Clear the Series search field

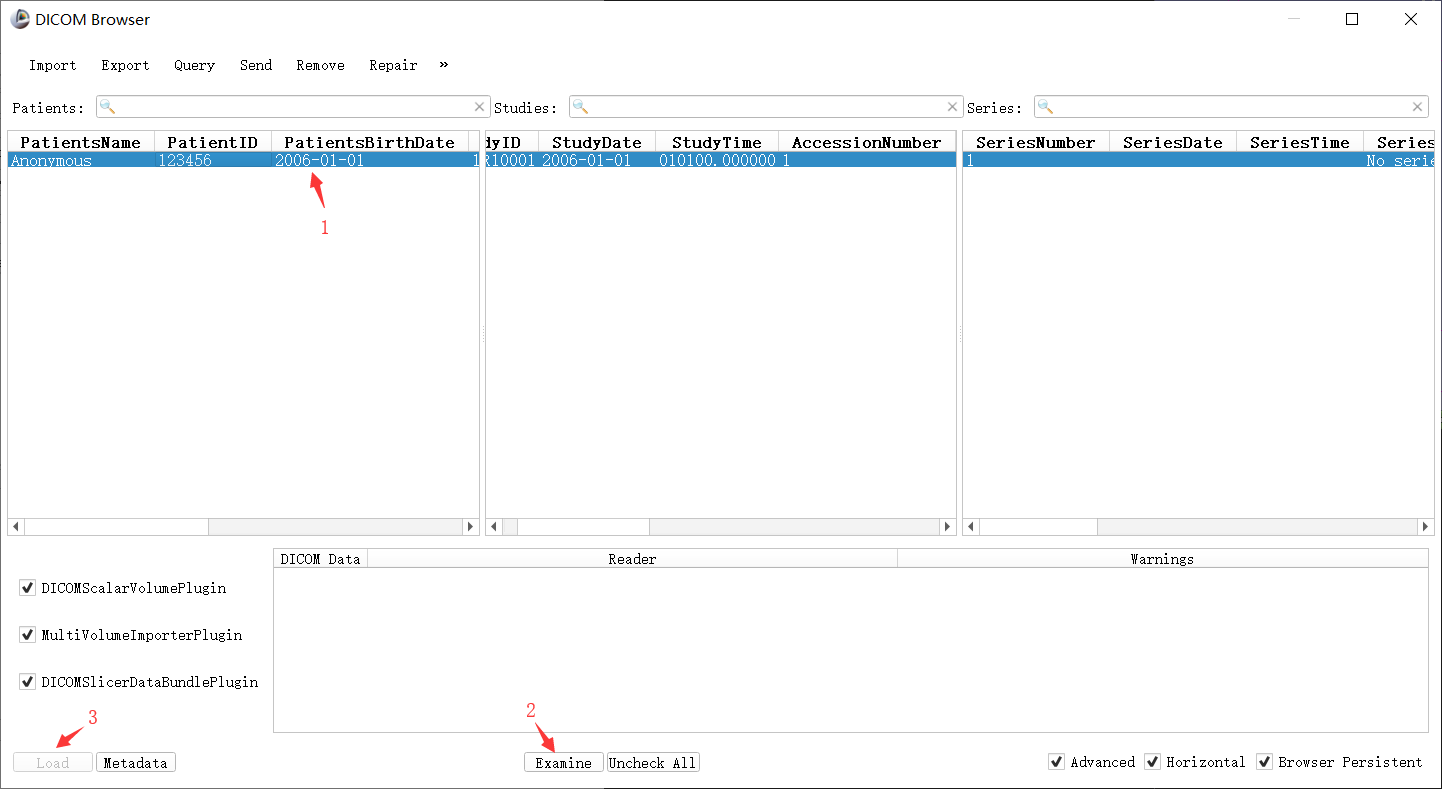point(1417,107)
